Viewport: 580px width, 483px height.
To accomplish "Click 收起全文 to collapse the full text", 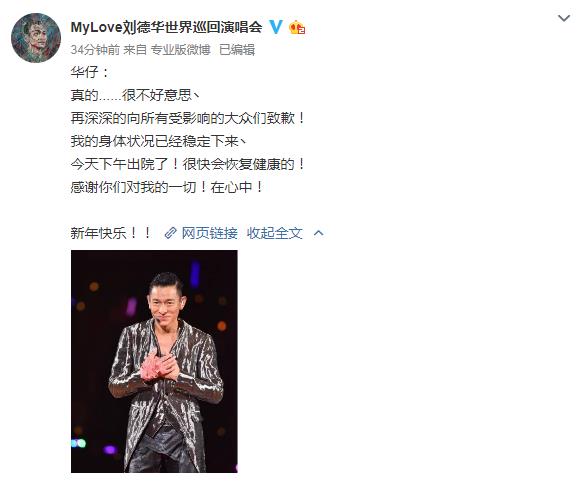I will point(275,233).
